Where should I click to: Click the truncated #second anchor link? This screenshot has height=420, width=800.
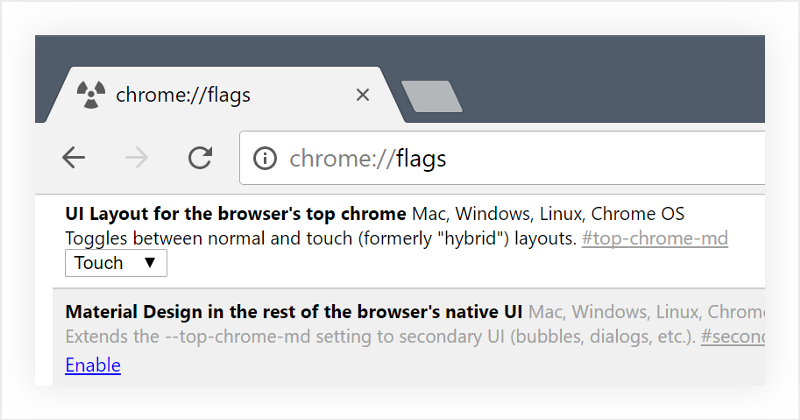pyautogui.click(x=732, y=336)
